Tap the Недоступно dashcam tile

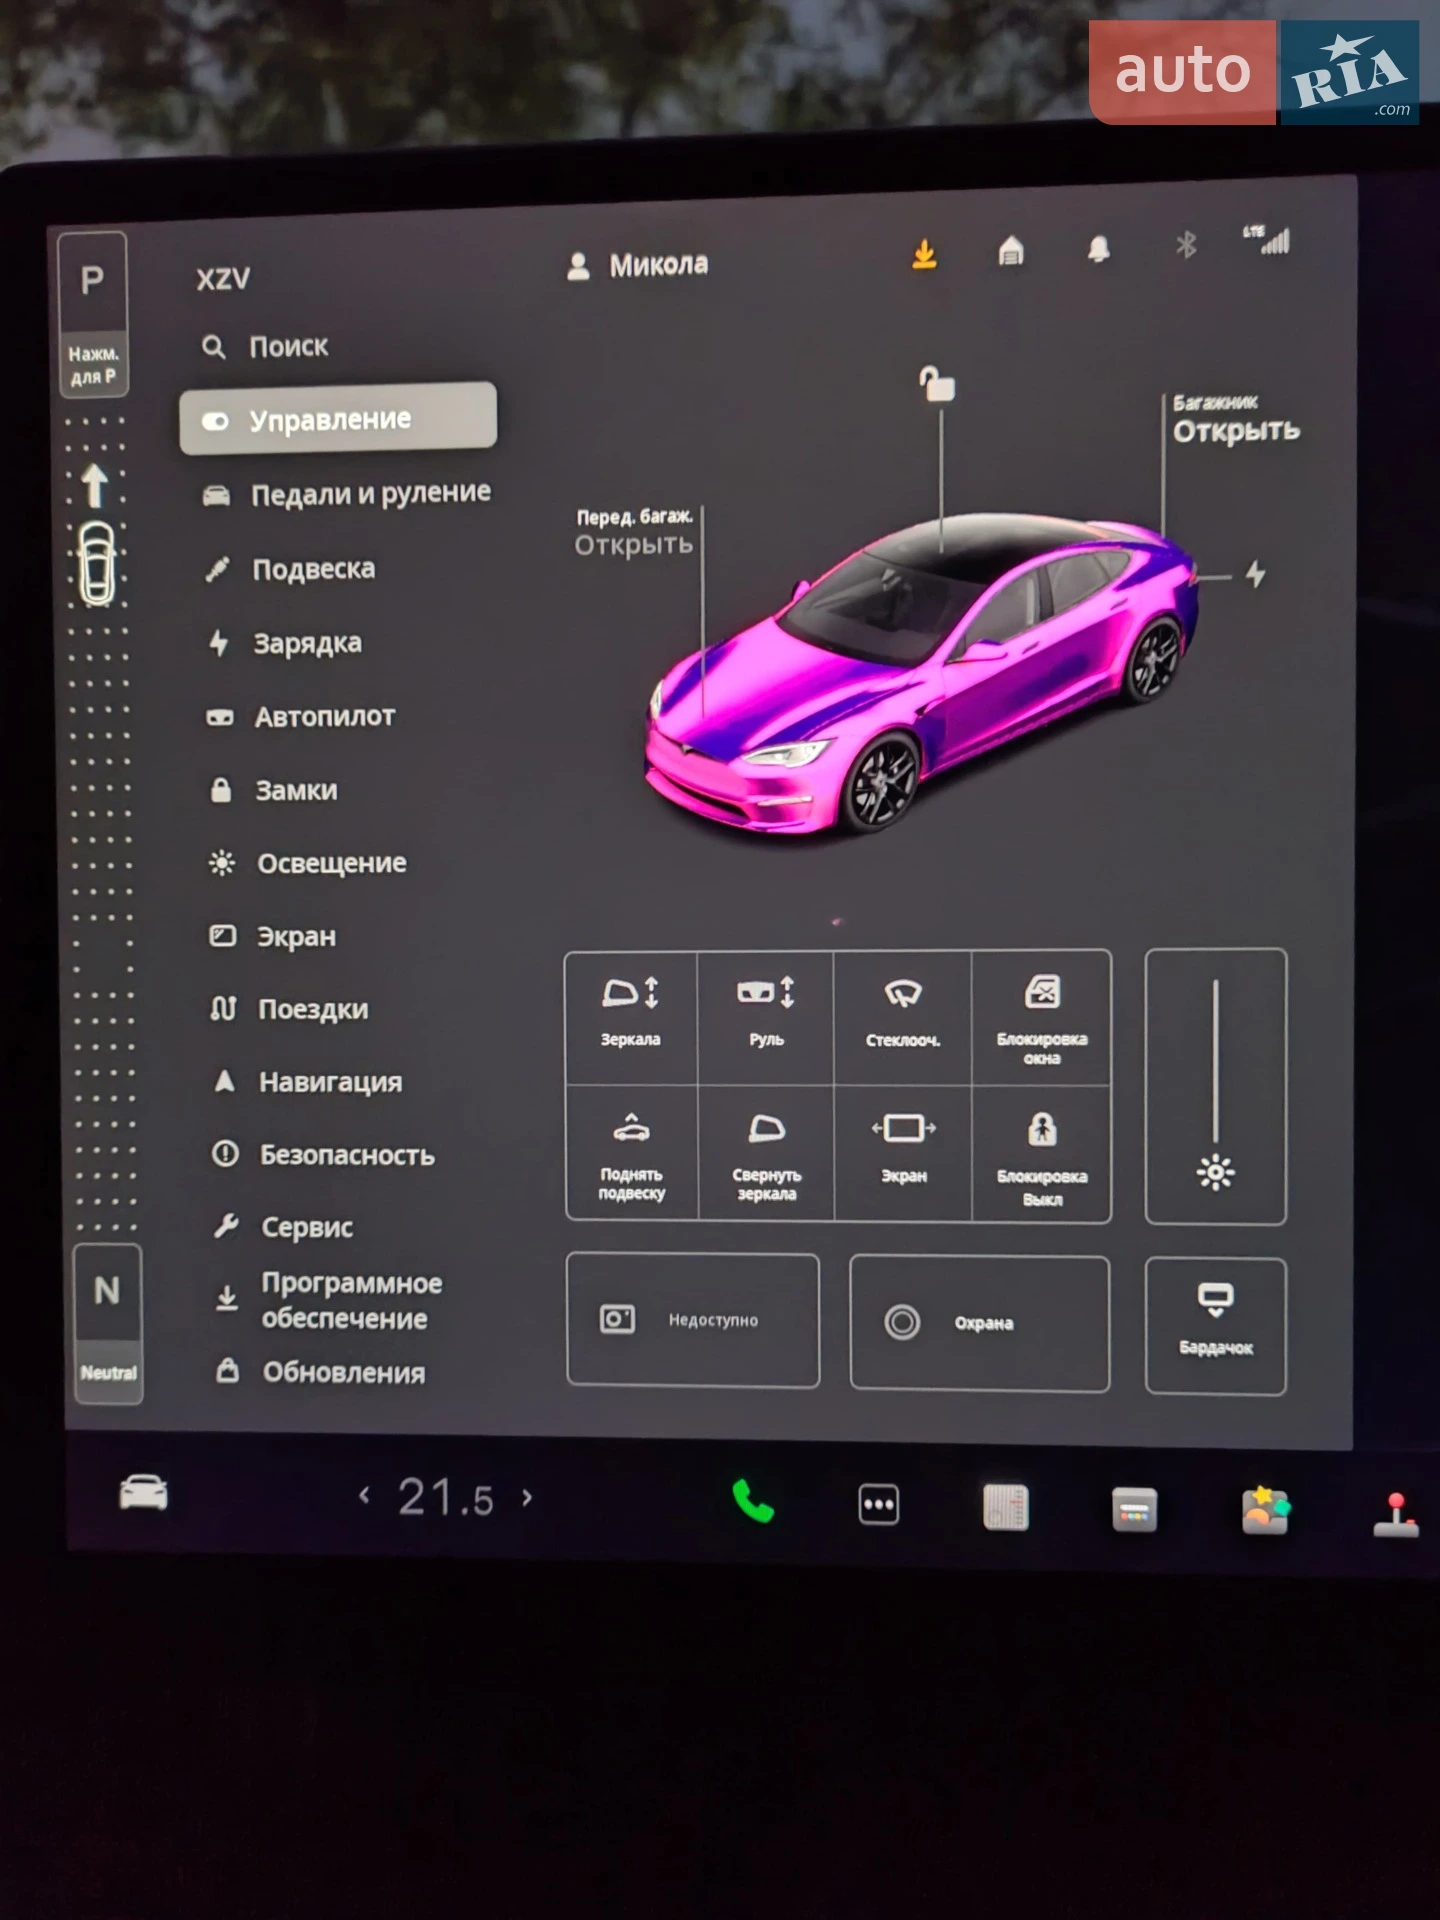693,1320
